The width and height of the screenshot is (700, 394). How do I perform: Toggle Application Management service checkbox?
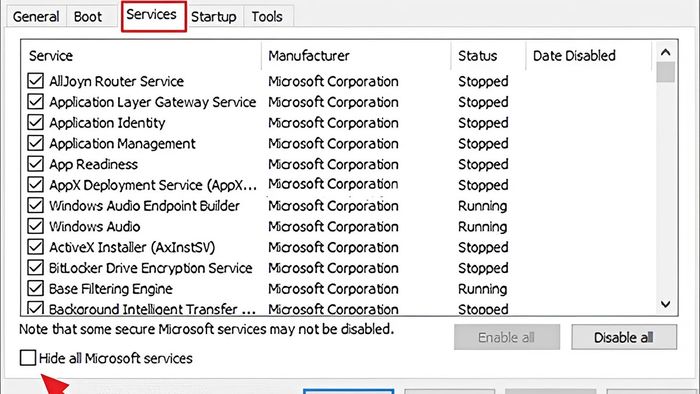[35, 143]
